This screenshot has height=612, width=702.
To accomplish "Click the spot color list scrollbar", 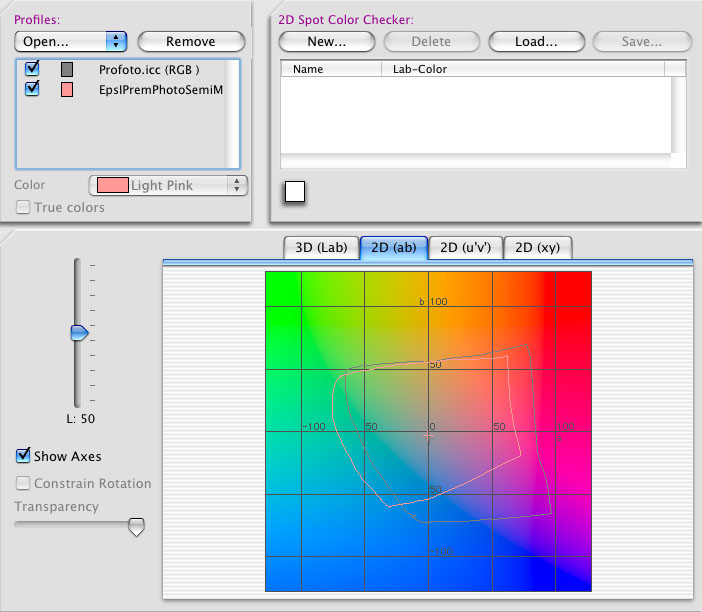I will click(679, 116).
